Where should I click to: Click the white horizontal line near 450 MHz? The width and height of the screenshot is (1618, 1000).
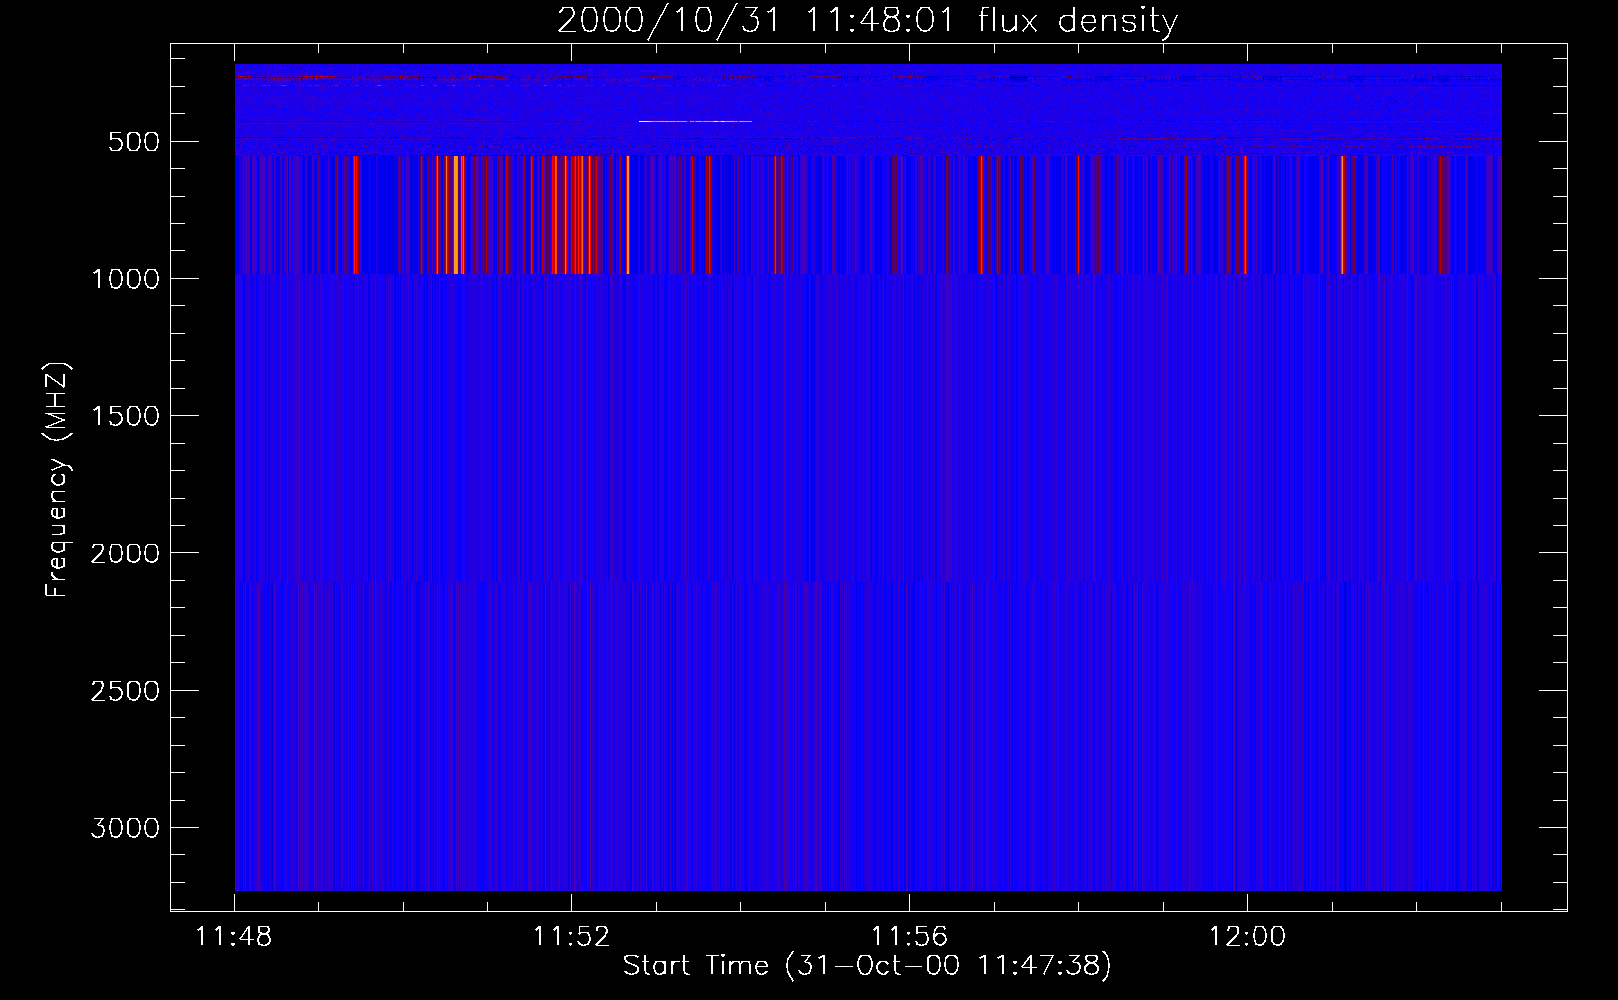point(695,121)
